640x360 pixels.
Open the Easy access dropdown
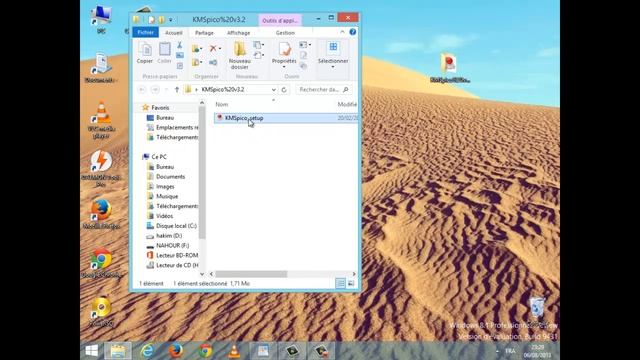(258, 55)
